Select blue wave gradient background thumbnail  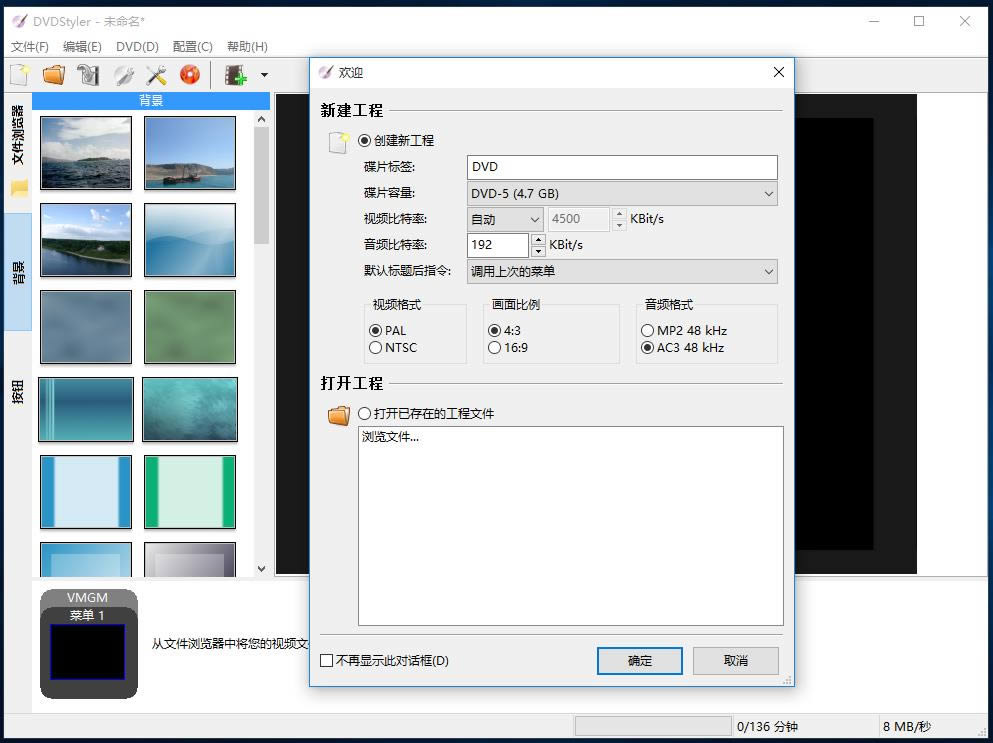190,240
